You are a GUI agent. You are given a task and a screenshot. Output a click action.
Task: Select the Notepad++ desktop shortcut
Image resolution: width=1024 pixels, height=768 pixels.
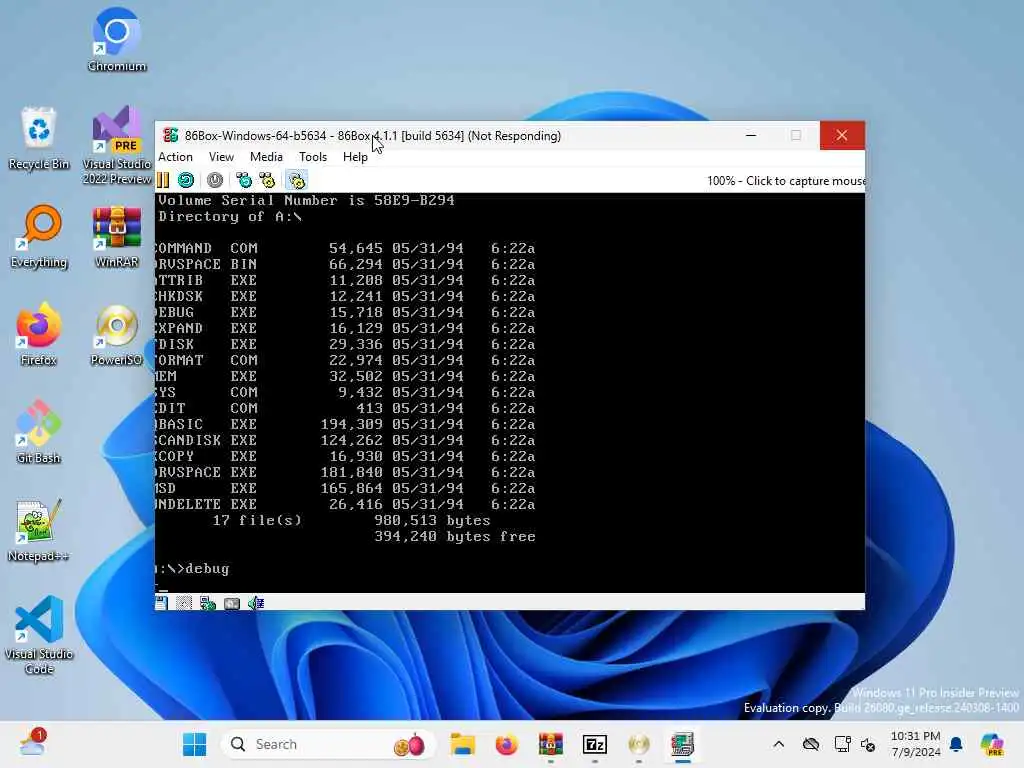pyautogui.click(x=39, y=530)
